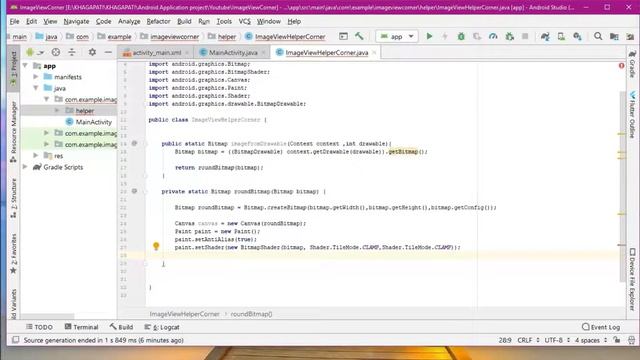This screenshot has height=360, width=640.
Task: Click the Stop square icon in toolbar
Action: (x=525, y=36)
